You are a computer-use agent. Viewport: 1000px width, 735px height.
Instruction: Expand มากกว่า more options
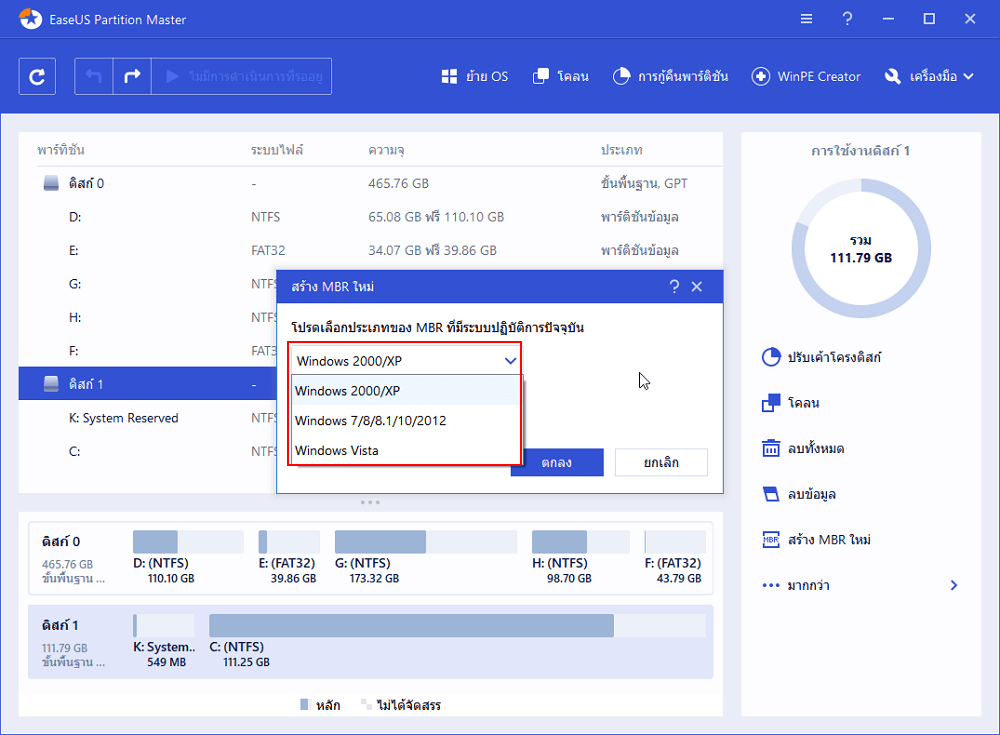pyautogui.click(x=860, y=585)
